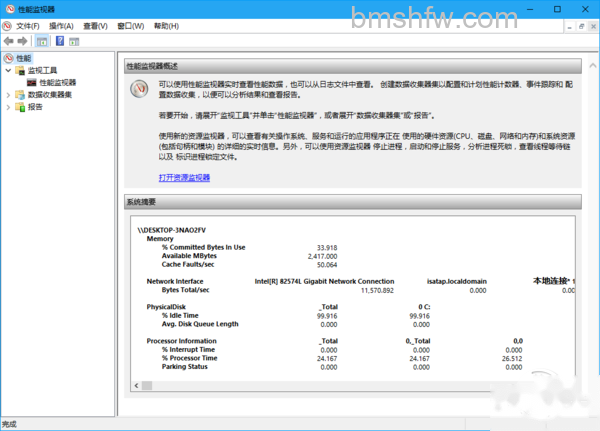Select the 性能监视器 tree item label
600x431 pixels.
pyautogui.click(x=58, y=82)
